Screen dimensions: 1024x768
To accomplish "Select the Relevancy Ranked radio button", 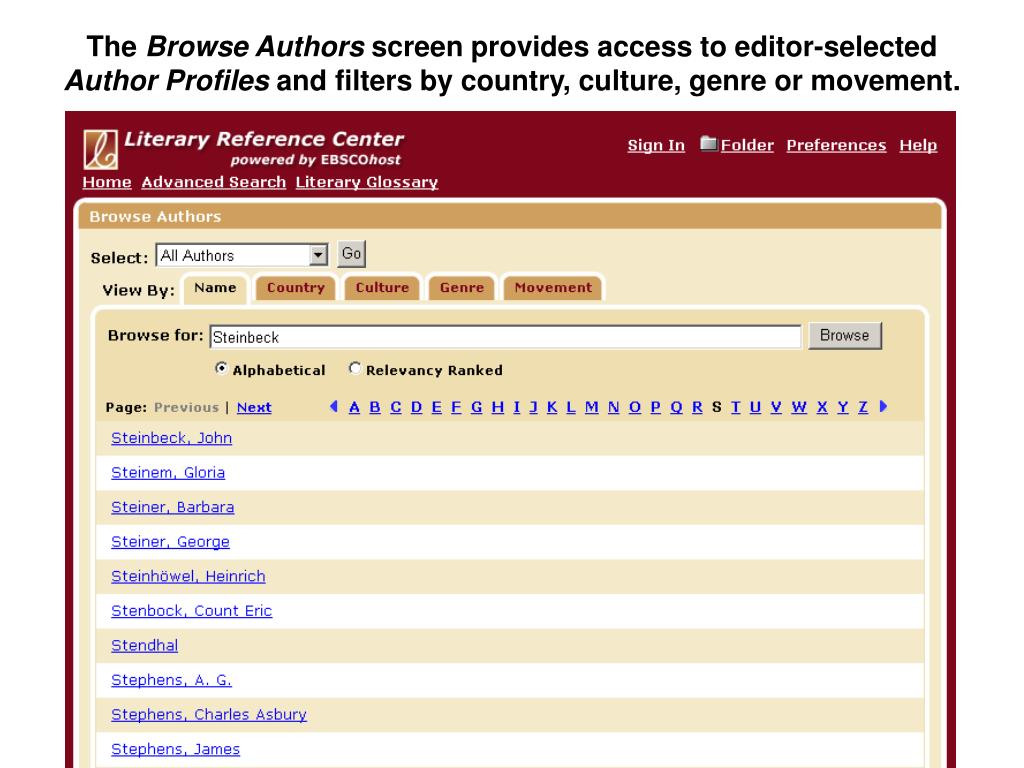I will point(355,368).
